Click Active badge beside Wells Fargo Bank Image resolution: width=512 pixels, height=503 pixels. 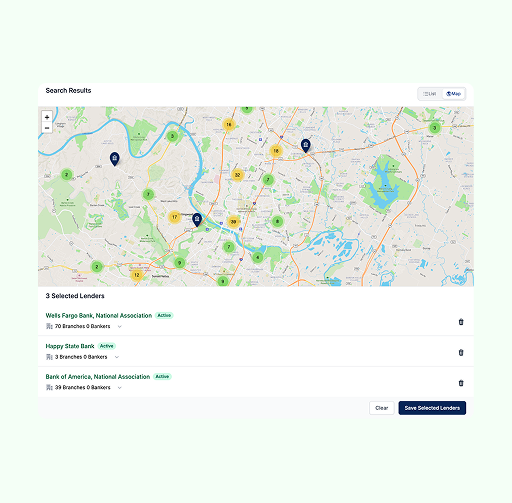point(164,315)
